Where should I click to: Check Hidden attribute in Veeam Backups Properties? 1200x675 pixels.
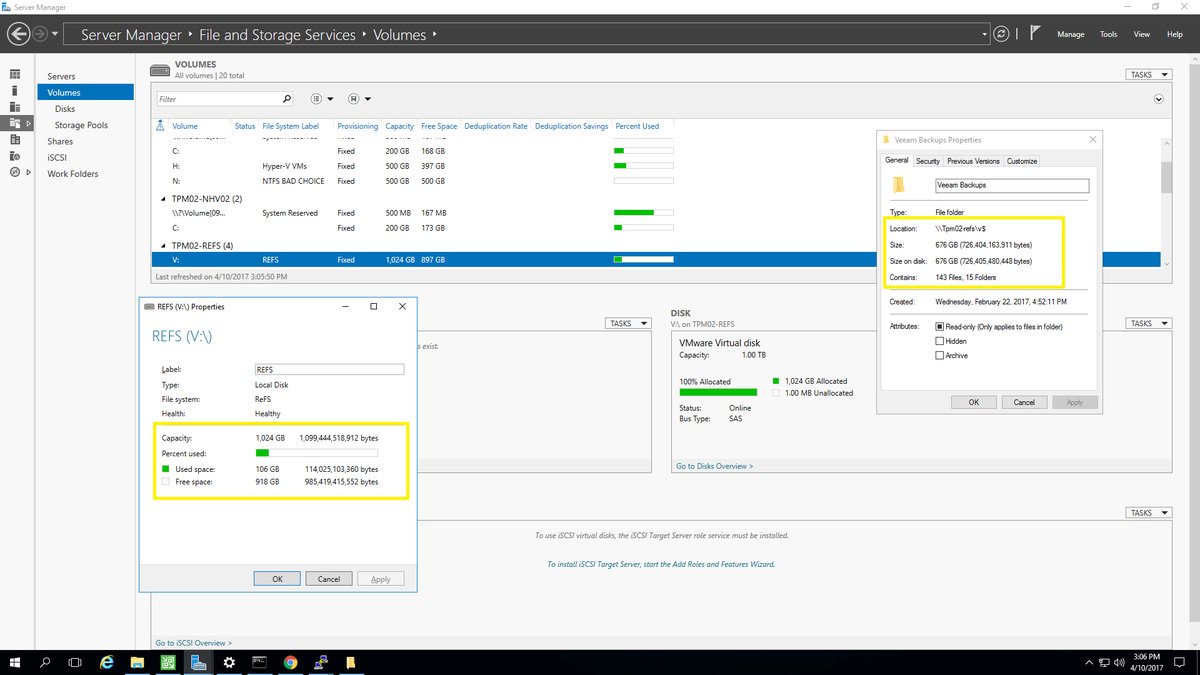pyautogui.click(x=939, y=341)
